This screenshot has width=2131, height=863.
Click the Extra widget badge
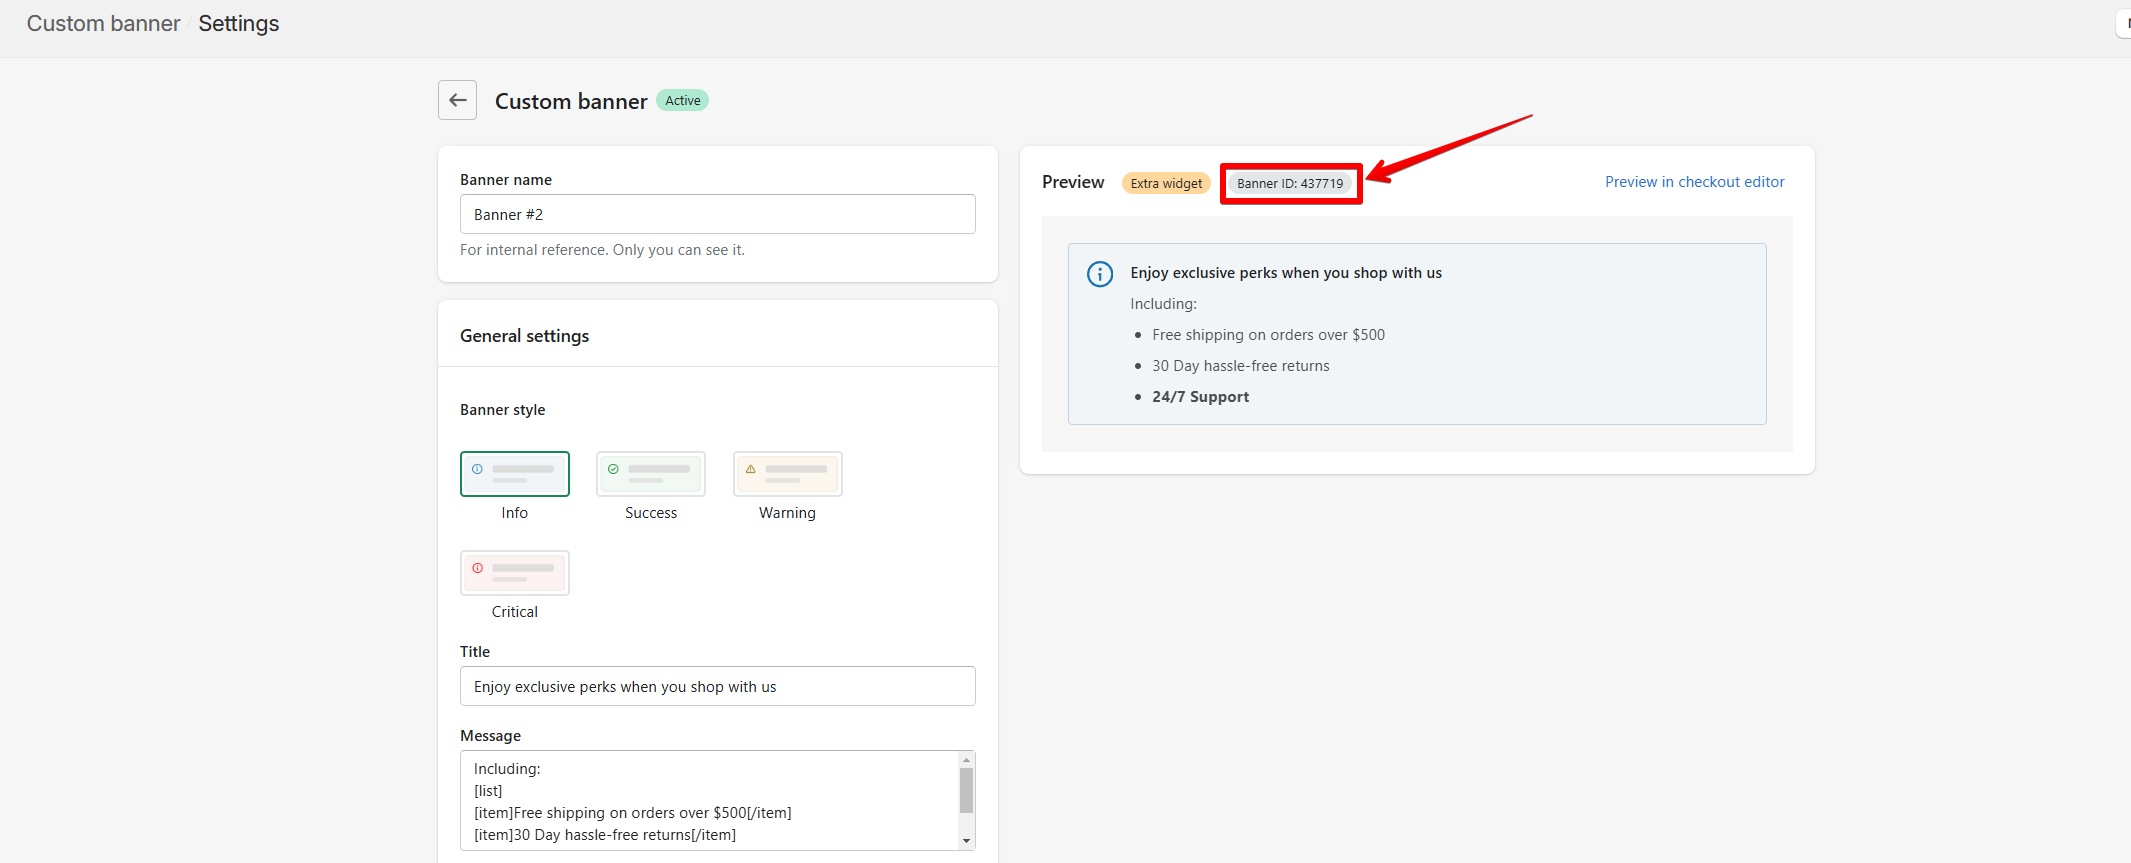[1166, 183]
